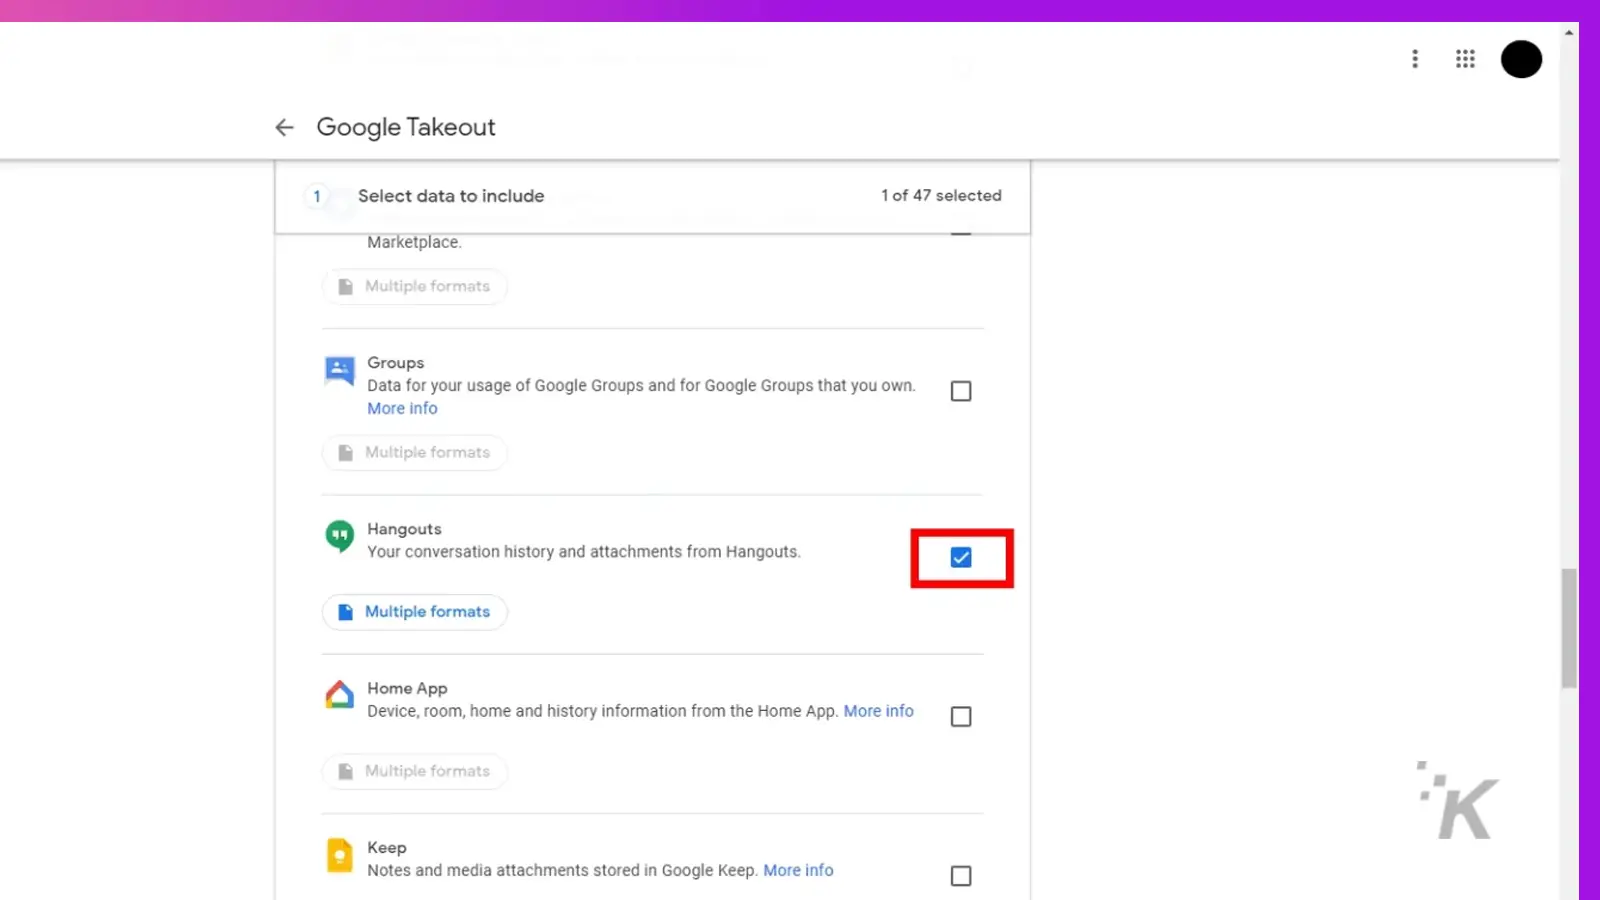
Task: Click the Keep heading text
Action: (x=387, y=848)
